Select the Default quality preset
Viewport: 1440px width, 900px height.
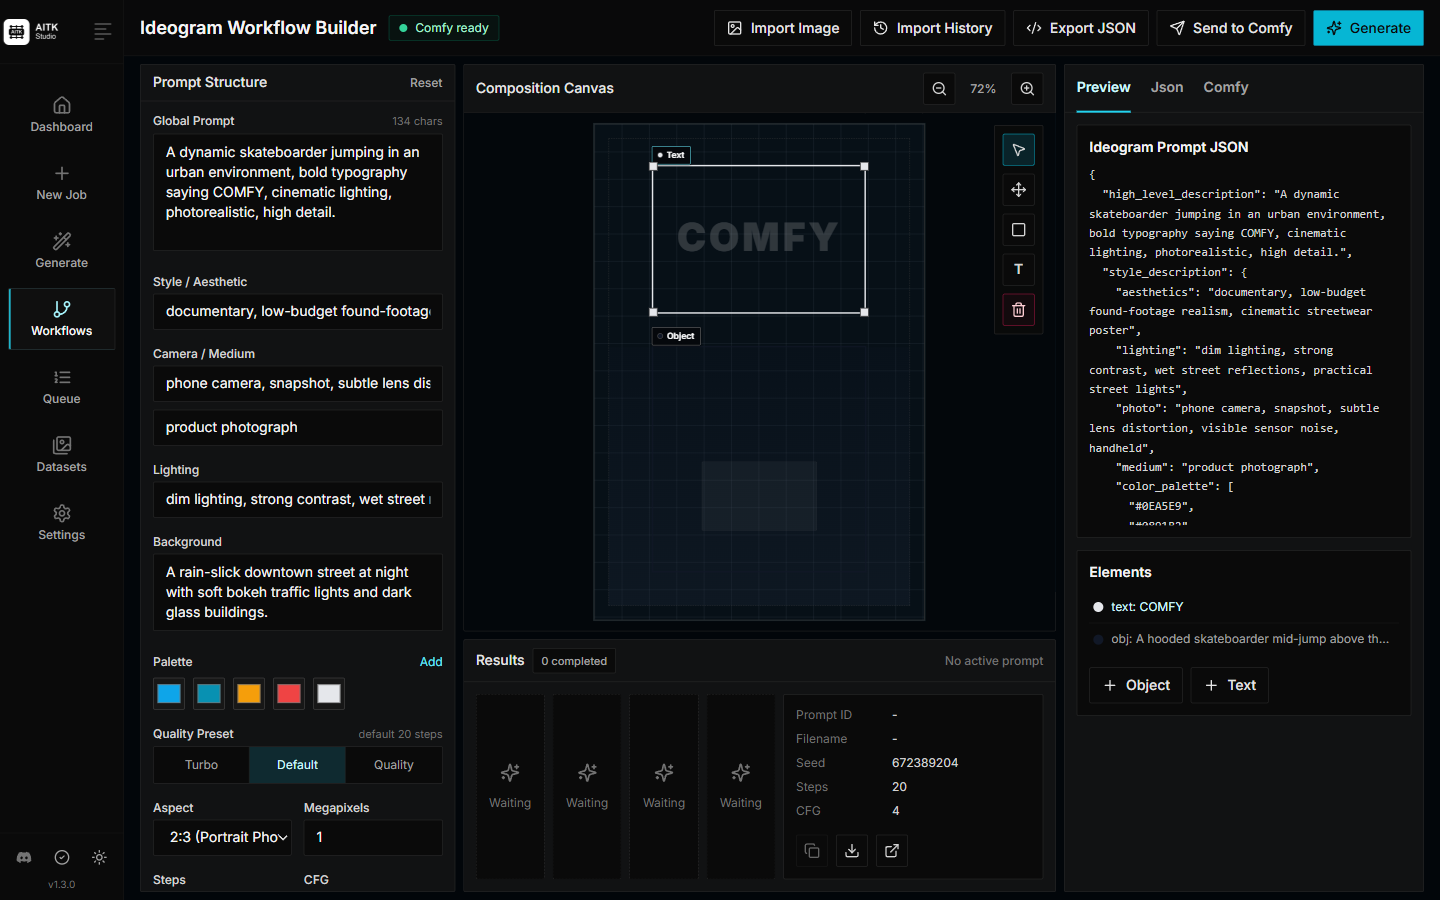[x=297, y=765]
